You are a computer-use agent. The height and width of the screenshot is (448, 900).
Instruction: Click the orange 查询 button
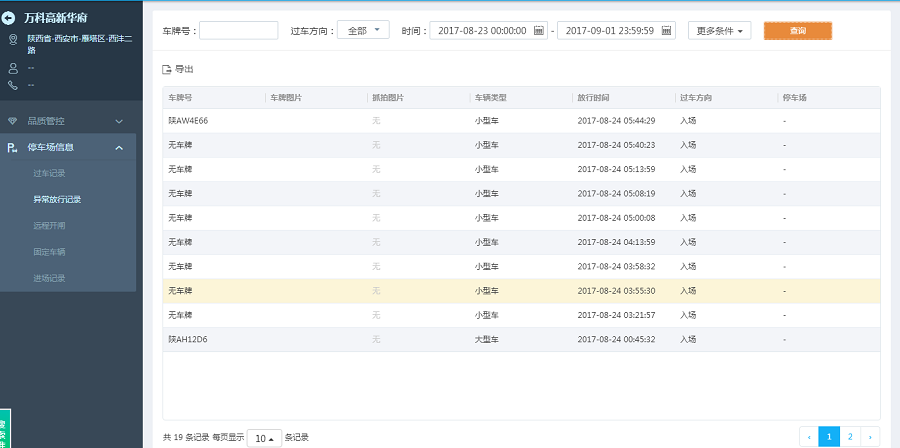(797, 30)
